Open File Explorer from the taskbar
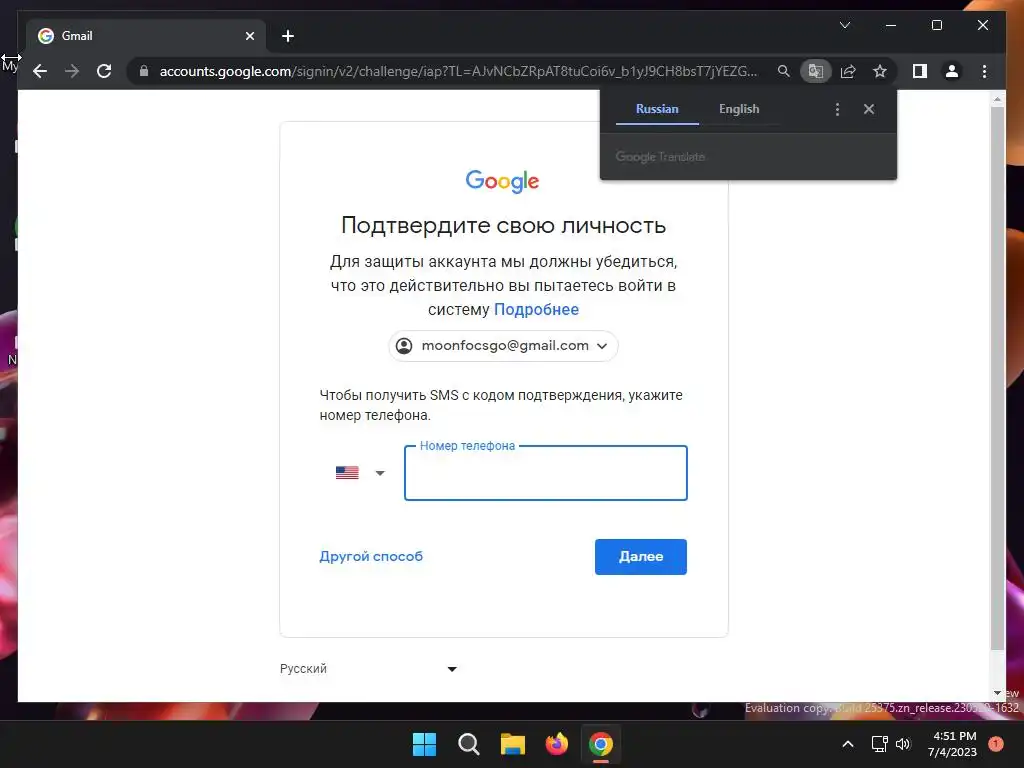 point(513,744)
